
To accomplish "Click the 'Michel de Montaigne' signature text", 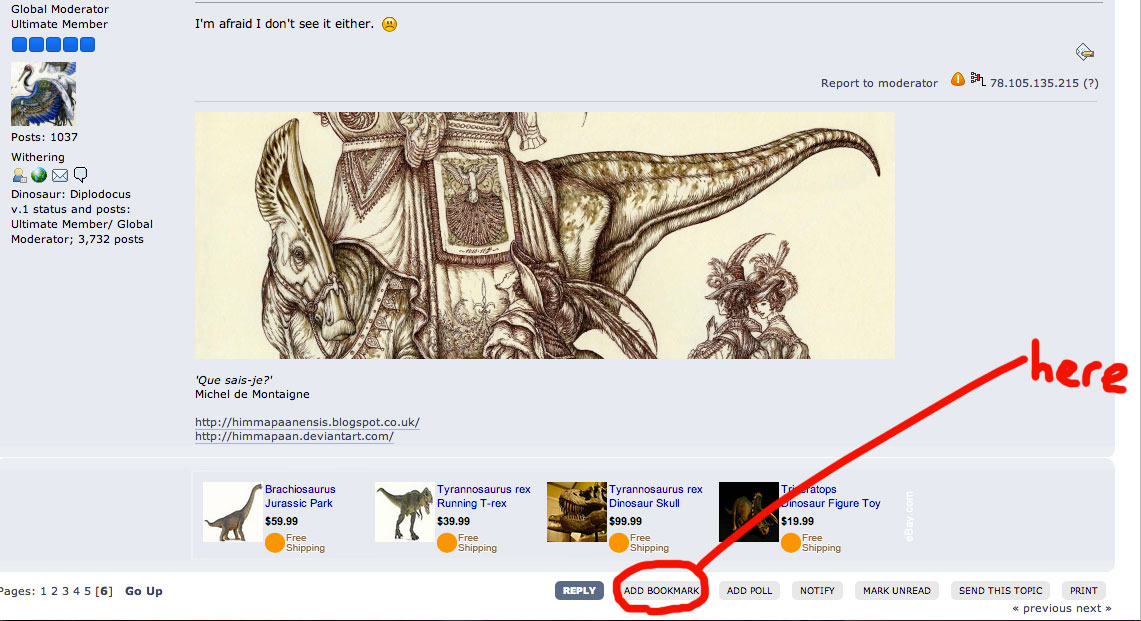I will point(253,394).
